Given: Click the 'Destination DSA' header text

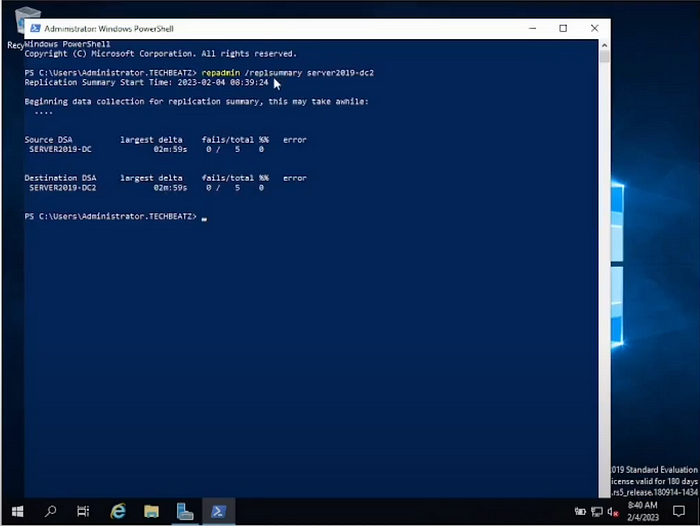Looking at the screenshot, I should [x=60, y=178].
